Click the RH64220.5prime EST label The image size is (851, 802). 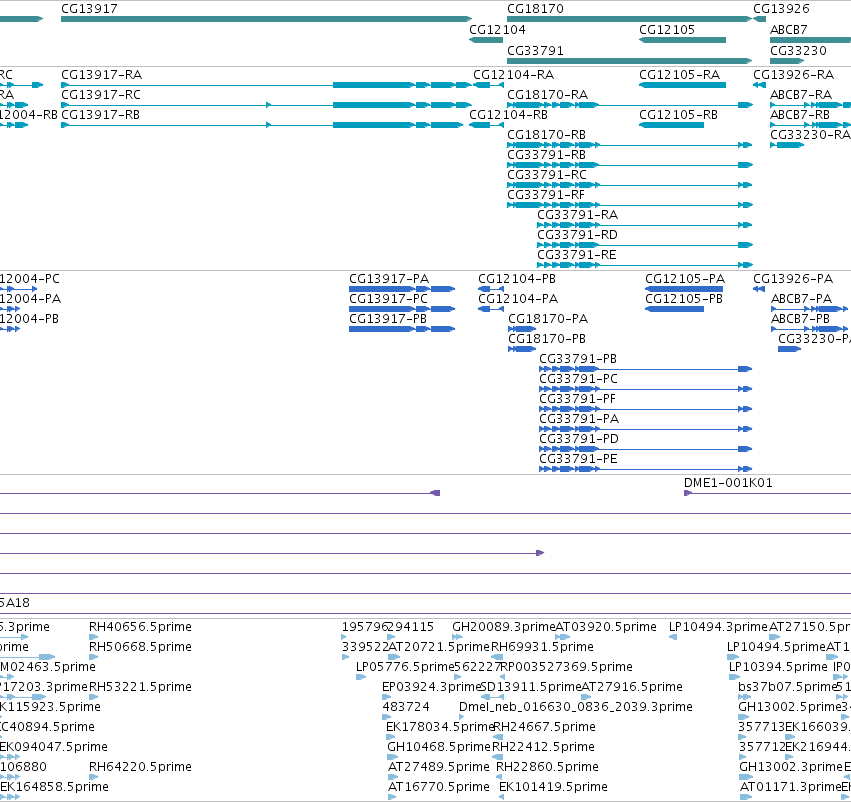tap(141, 767)
